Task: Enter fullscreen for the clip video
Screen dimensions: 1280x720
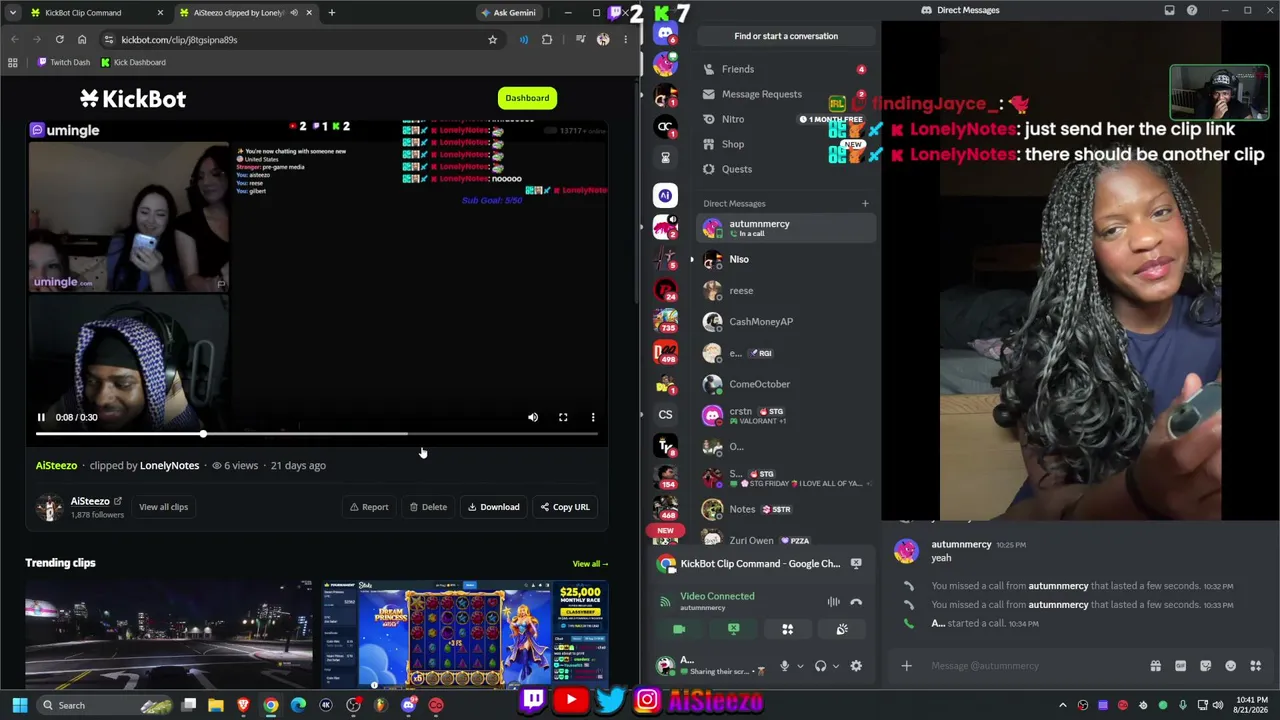Action: (x=563, y=417)
